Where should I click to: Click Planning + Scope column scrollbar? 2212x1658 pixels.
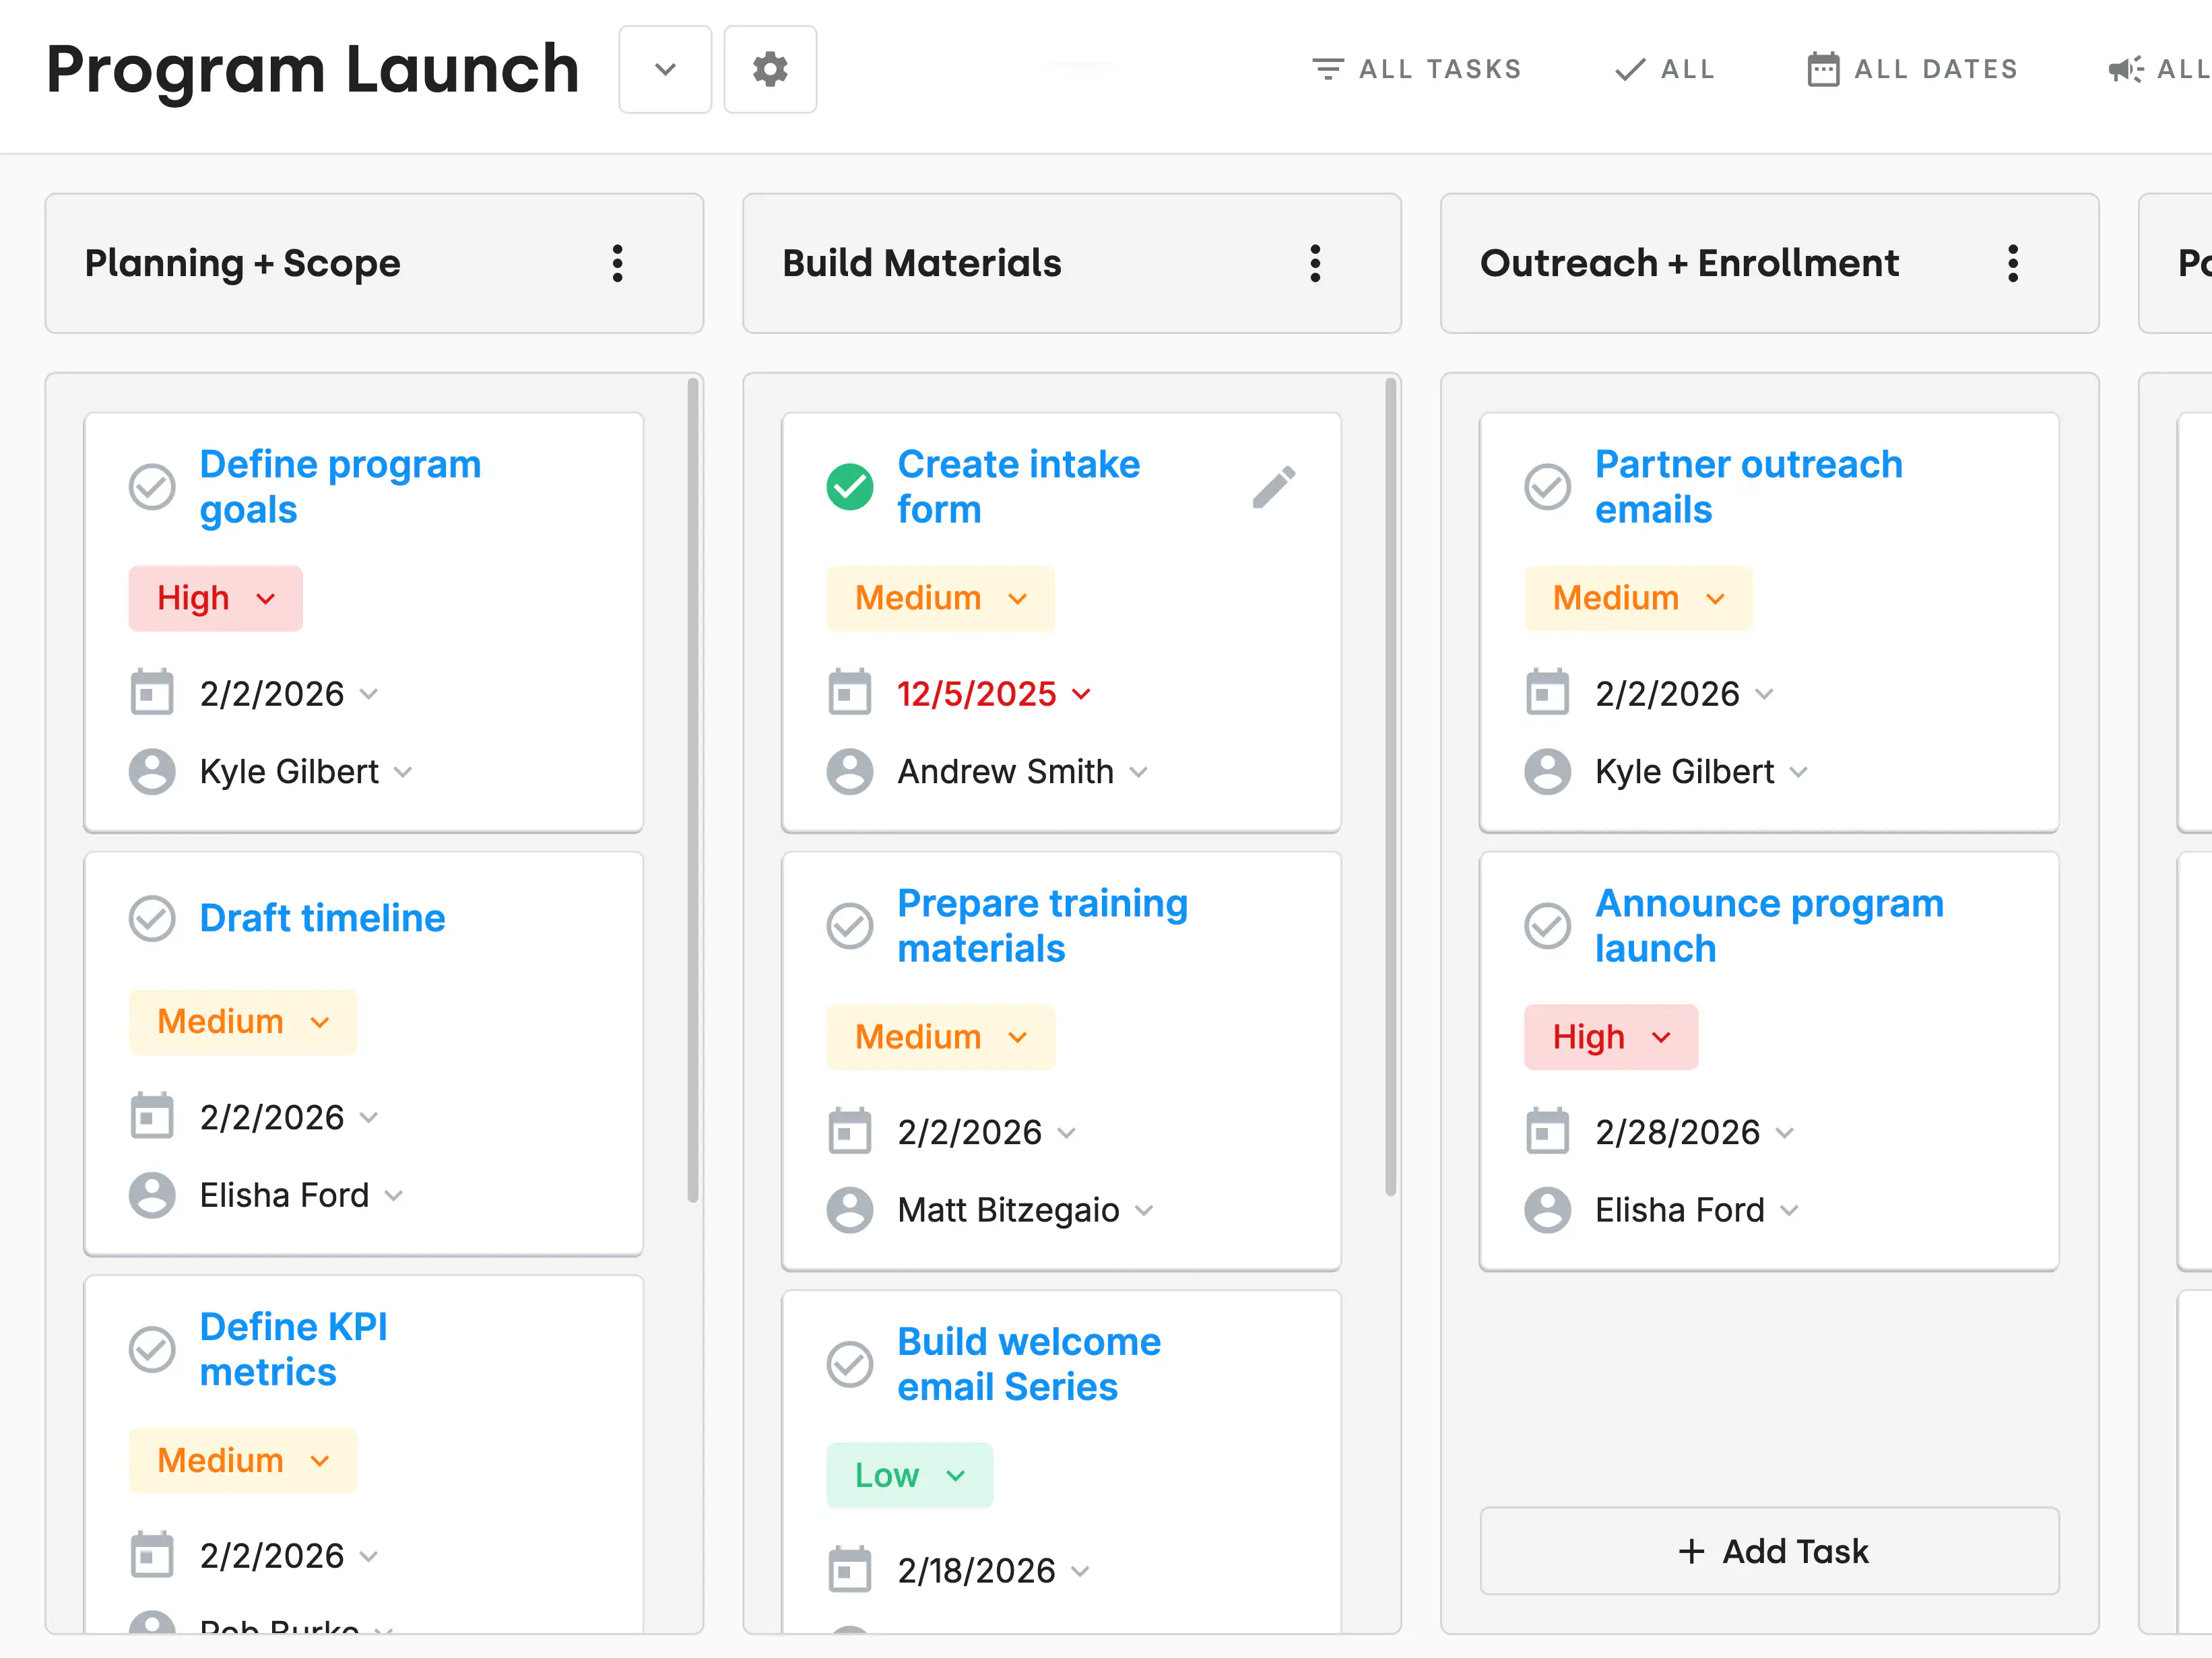[x=692, y=790]
